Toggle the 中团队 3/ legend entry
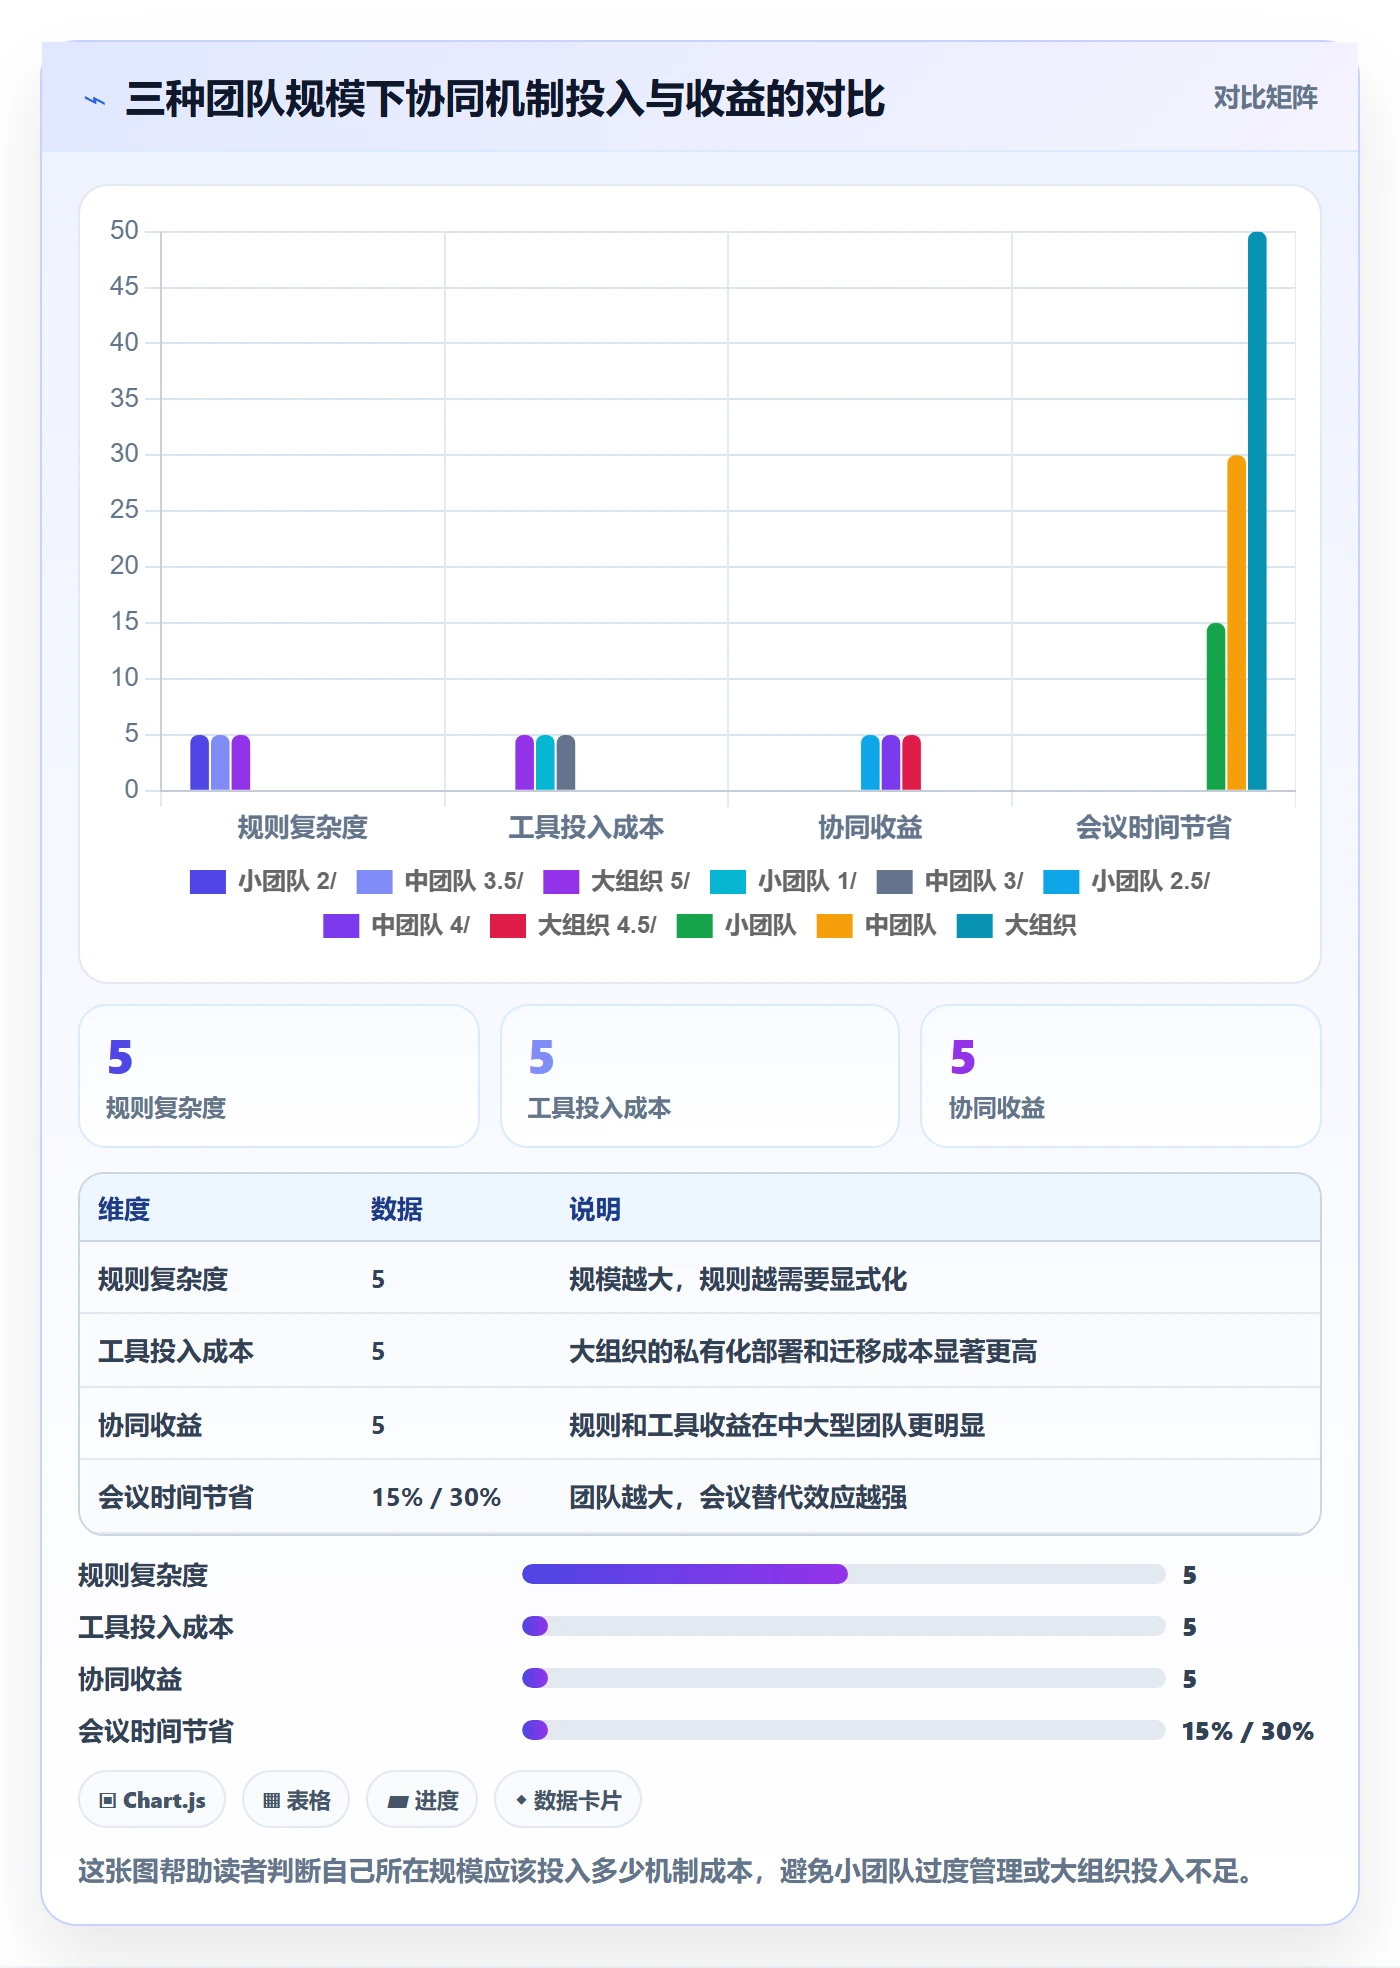 (950, 881)
